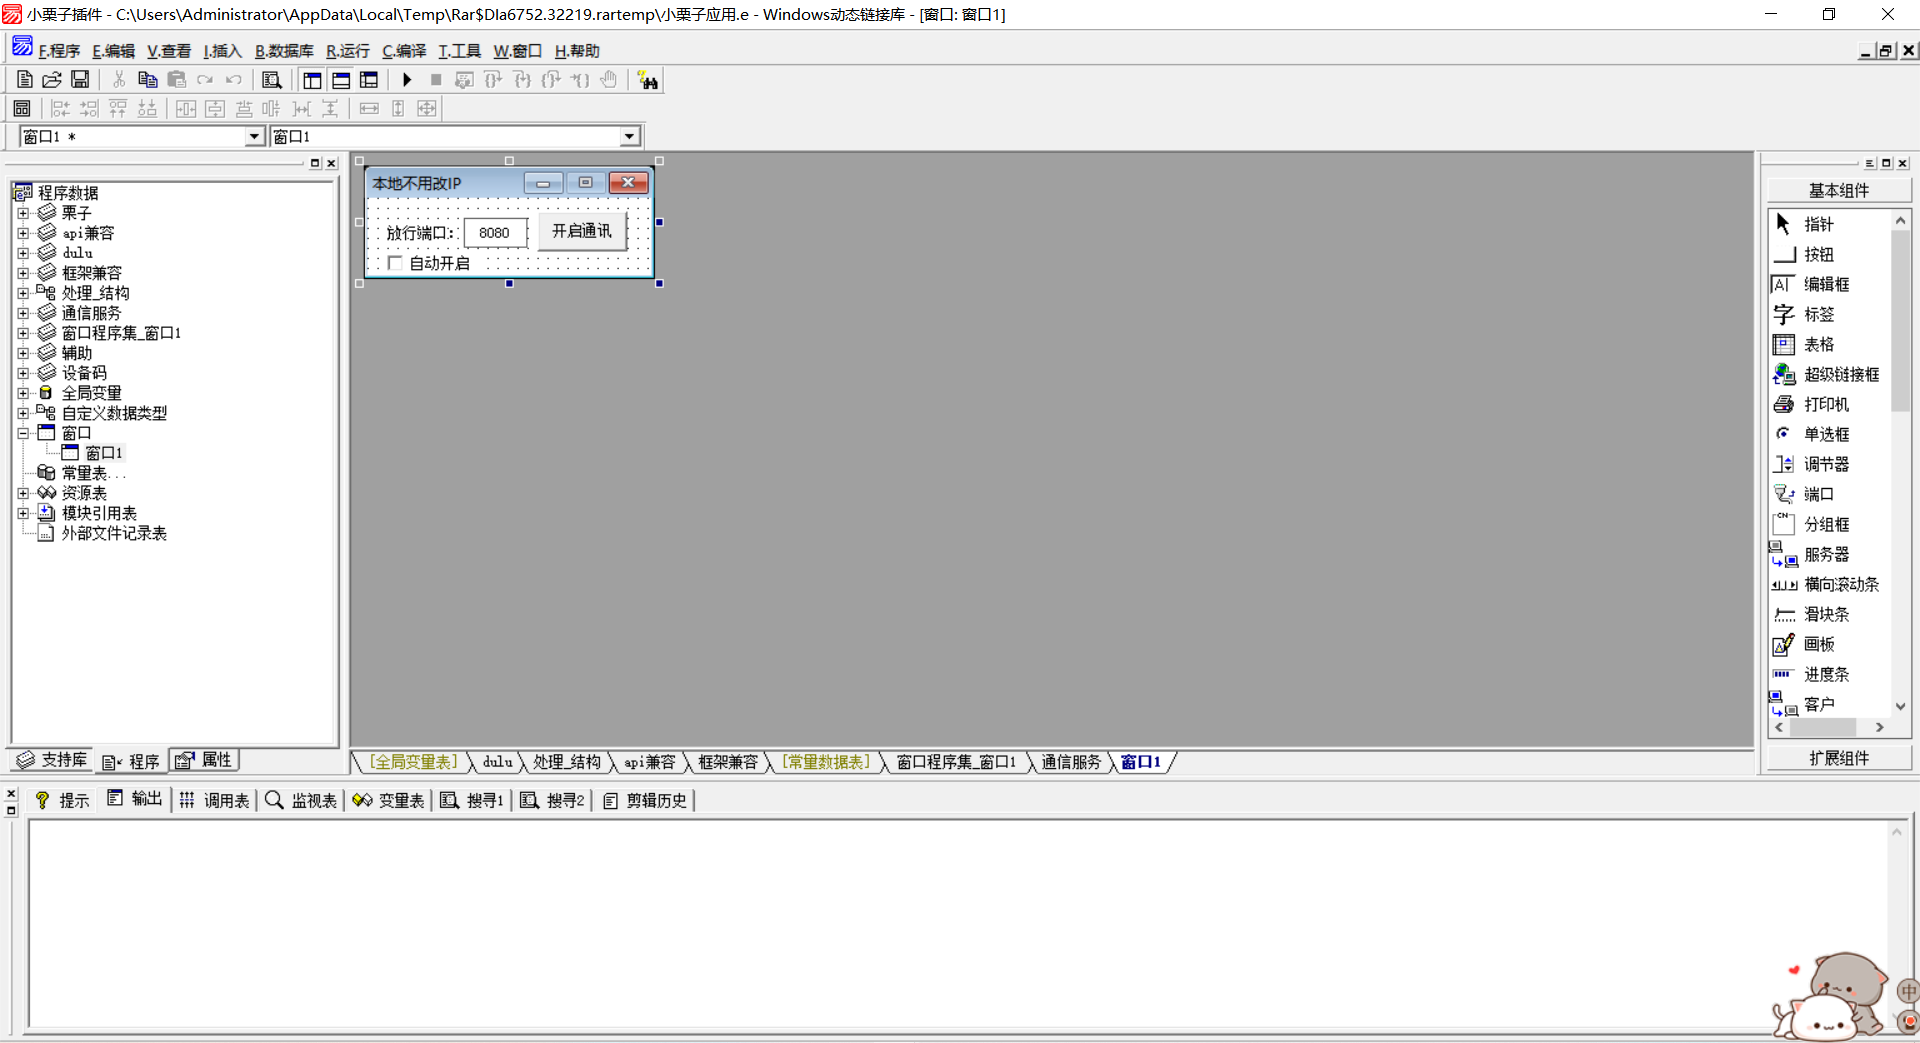Open the B.数据库 menu
This screenshot has width=1920, height=1043.
pos(284,51)
